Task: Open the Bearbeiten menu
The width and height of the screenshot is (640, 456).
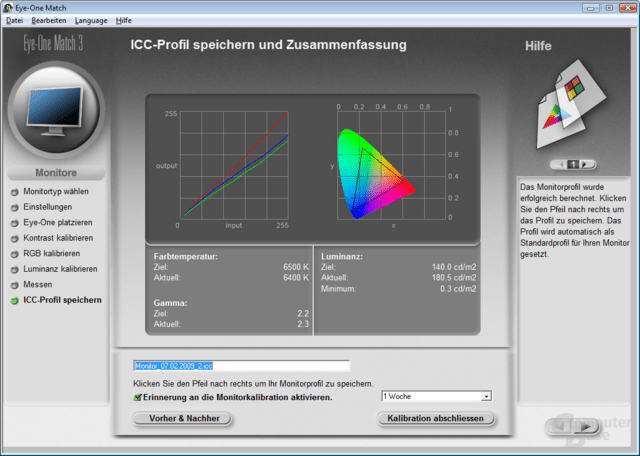Action: (x=49, y=20)
